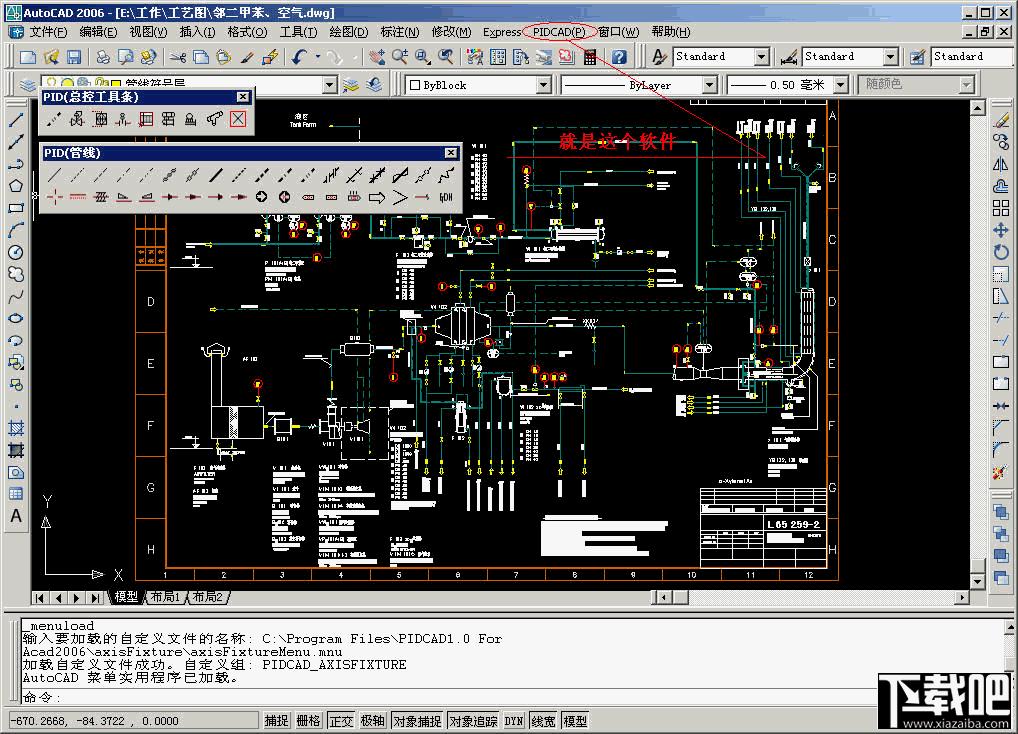Viewport: 1018px width, 734px height.
Task: Click the ByBlock white color swatch
Action: tap(415, 85)
